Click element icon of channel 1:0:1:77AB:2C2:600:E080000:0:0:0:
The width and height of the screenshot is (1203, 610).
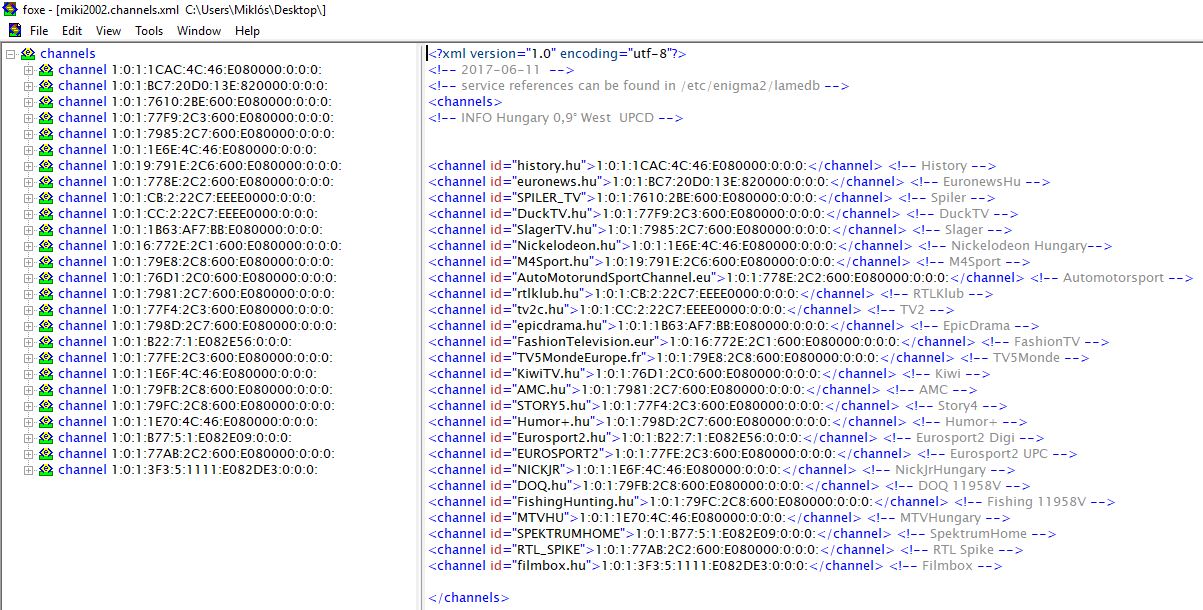[46, 454]
